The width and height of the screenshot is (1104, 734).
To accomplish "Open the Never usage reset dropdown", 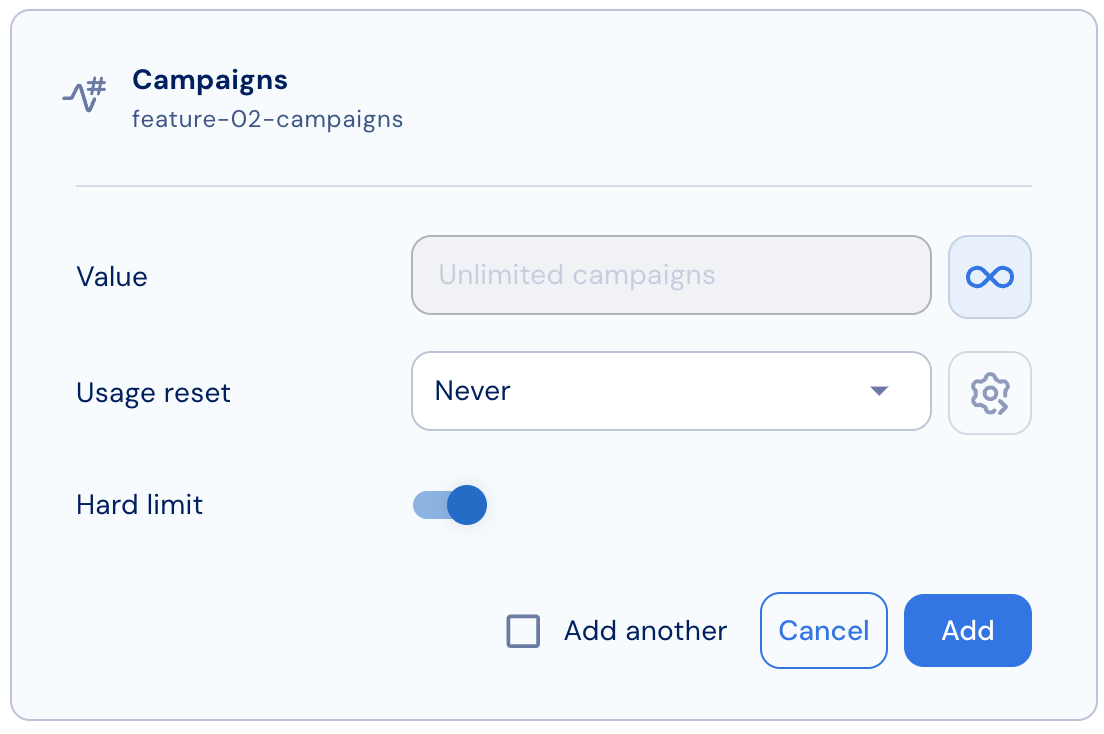I will pyautogui.click(x=671, y=391).
